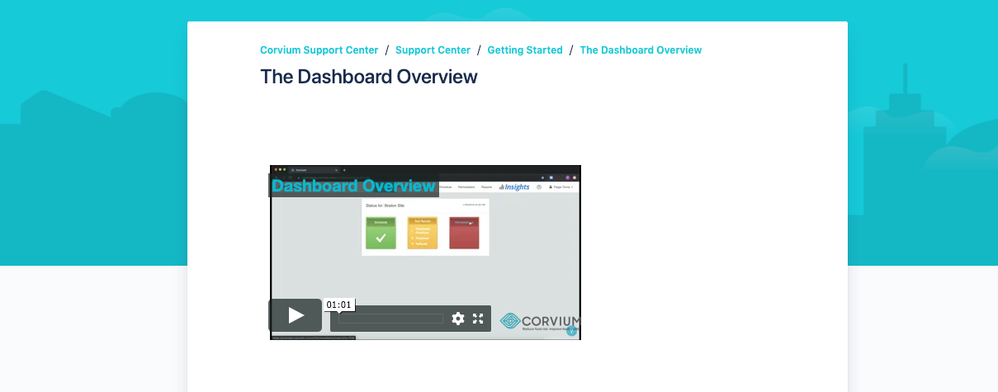The image size is (998, 392).
Task: Click the yellow Test Results tile in video
Action: pyautogui.click(x=422, y=233)
